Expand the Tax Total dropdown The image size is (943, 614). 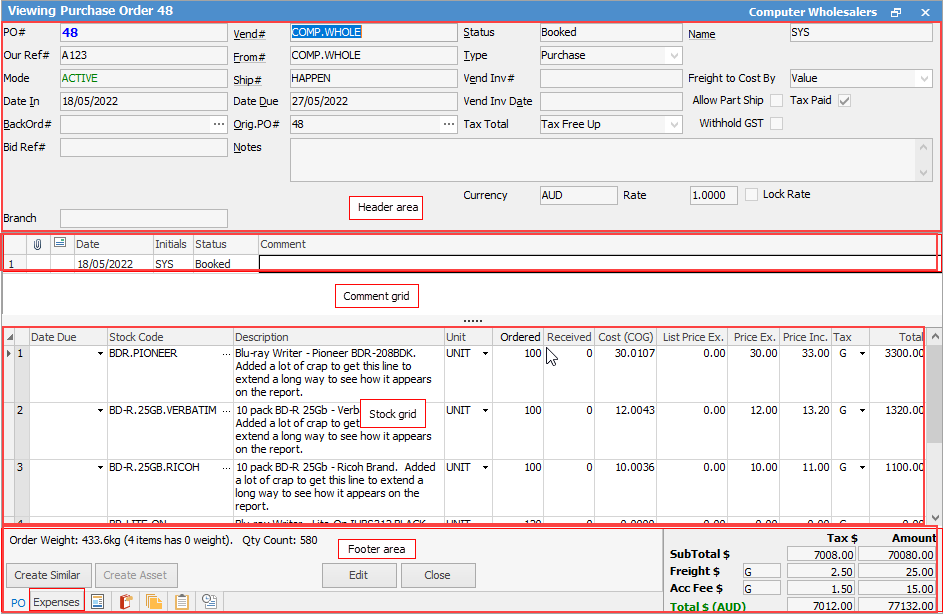(675, 125)
